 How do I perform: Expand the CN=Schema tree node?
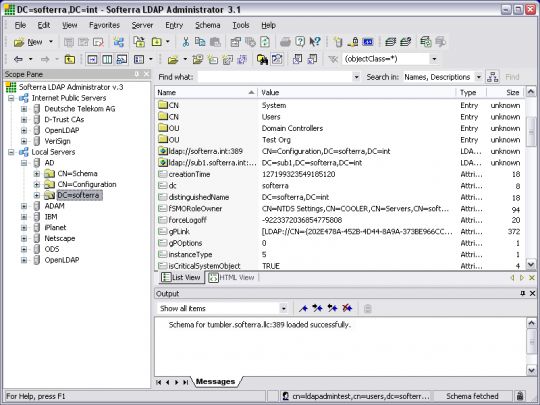point(37,174)
